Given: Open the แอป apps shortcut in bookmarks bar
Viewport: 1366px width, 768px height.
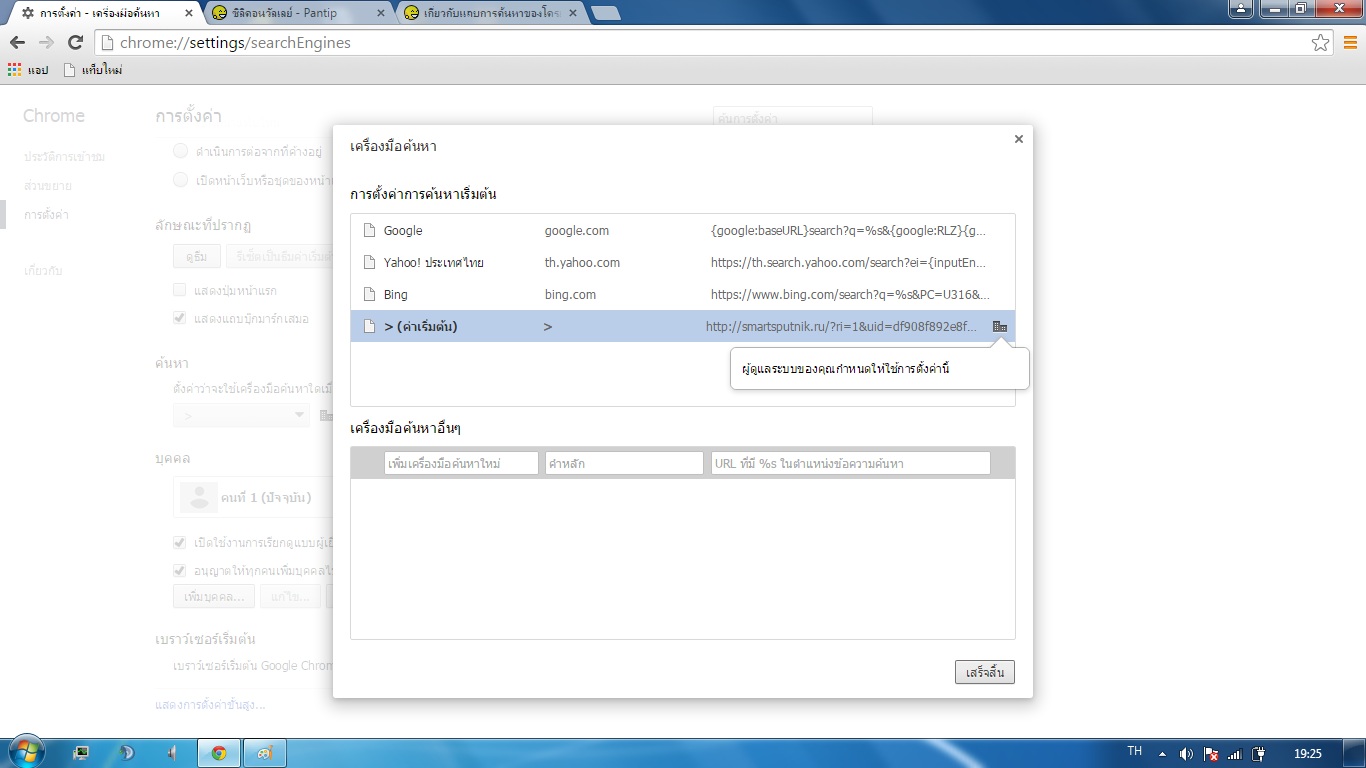Looking at the screenshot, I should tap(28, 70).
